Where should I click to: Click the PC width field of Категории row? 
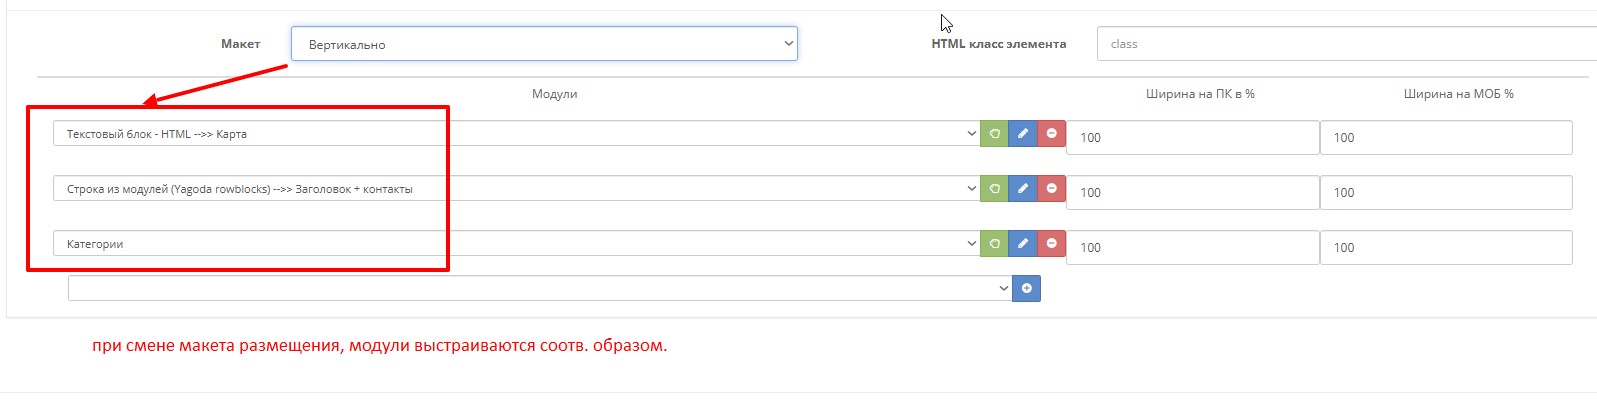coord(1192,248)
